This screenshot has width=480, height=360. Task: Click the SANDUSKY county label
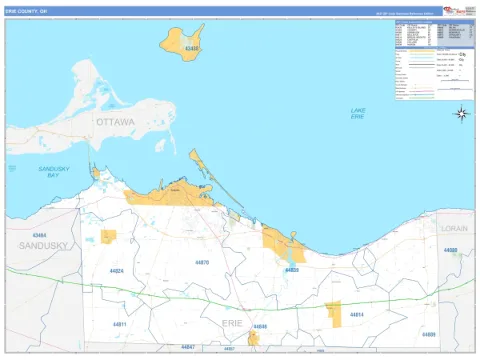pos(43,246)
